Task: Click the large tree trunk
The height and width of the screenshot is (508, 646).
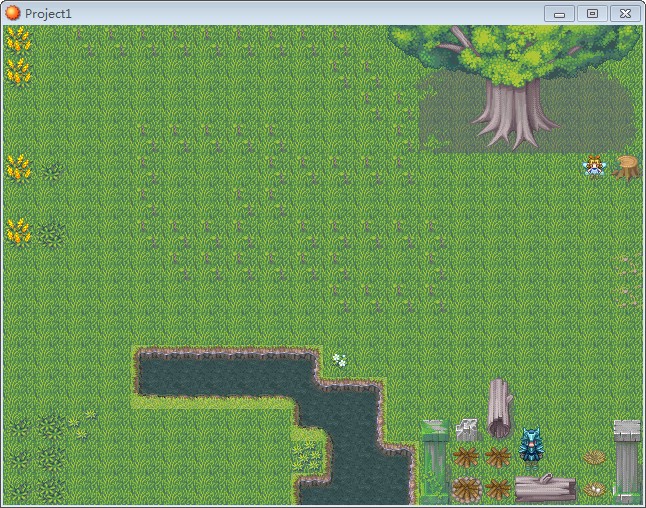Action: click(x=515, y=113)
